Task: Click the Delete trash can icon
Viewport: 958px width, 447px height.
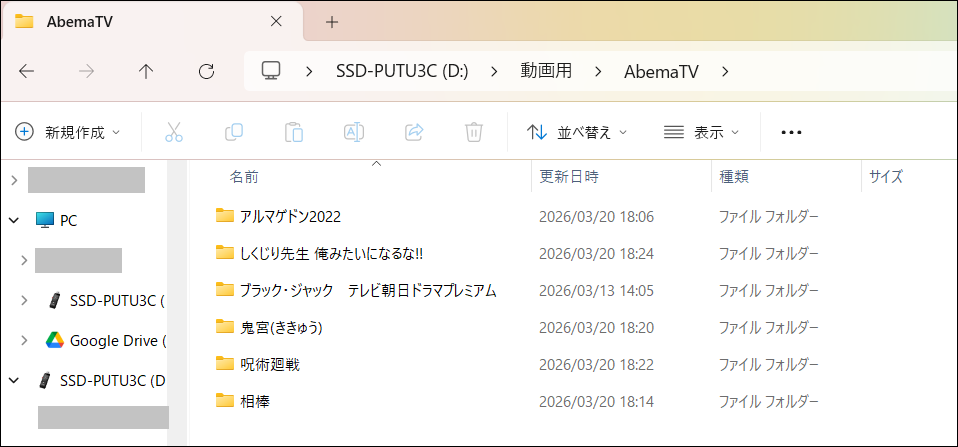Action: tap(474, 132)
